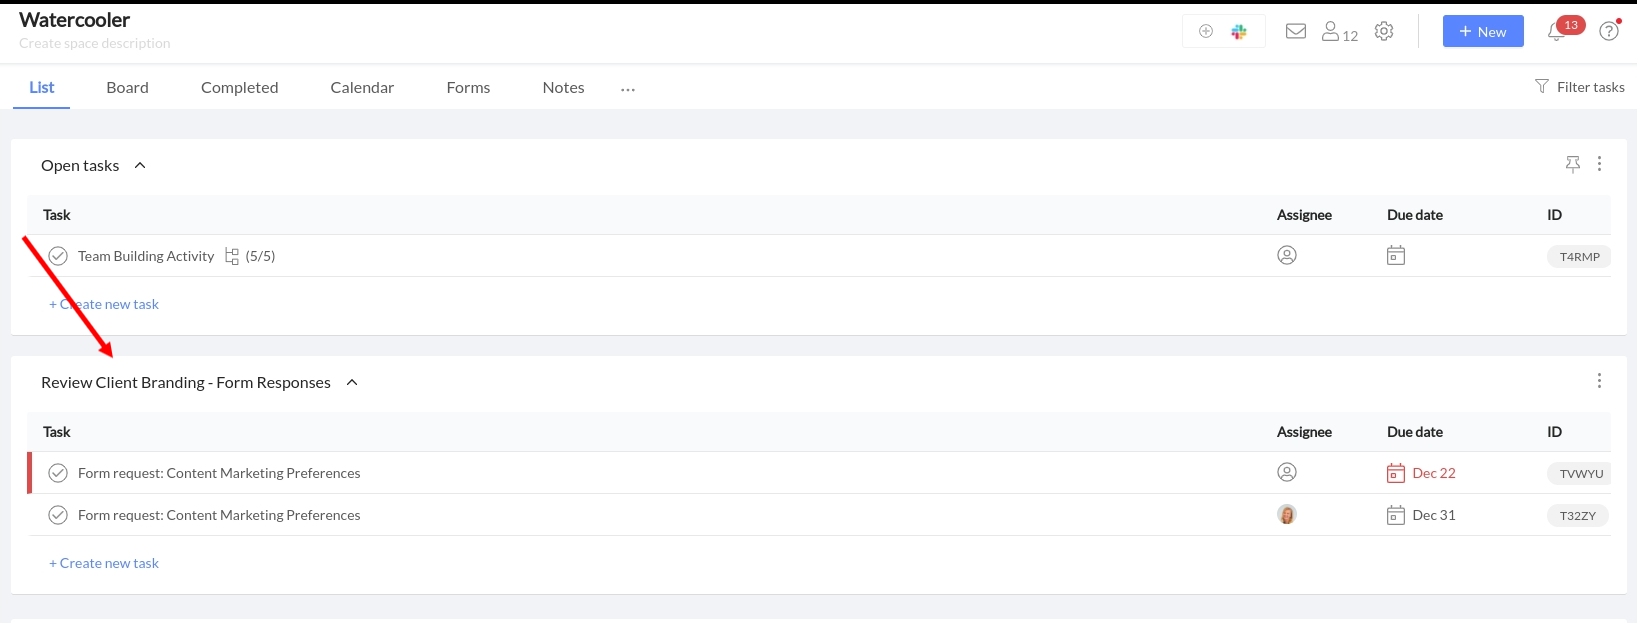Switch to the Board tab
This screenshot has width=1637, height=623.
pyautogui.click(x=127, y=87)
